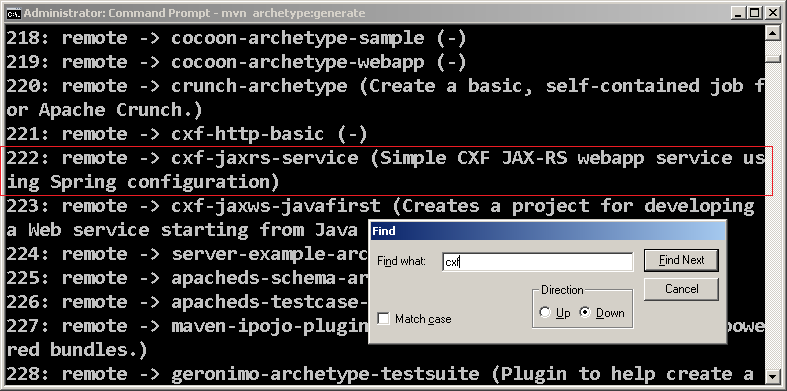787x391 pixels.
Task: Click the 'red bundles.)' text line
Action: pos(77,350)
